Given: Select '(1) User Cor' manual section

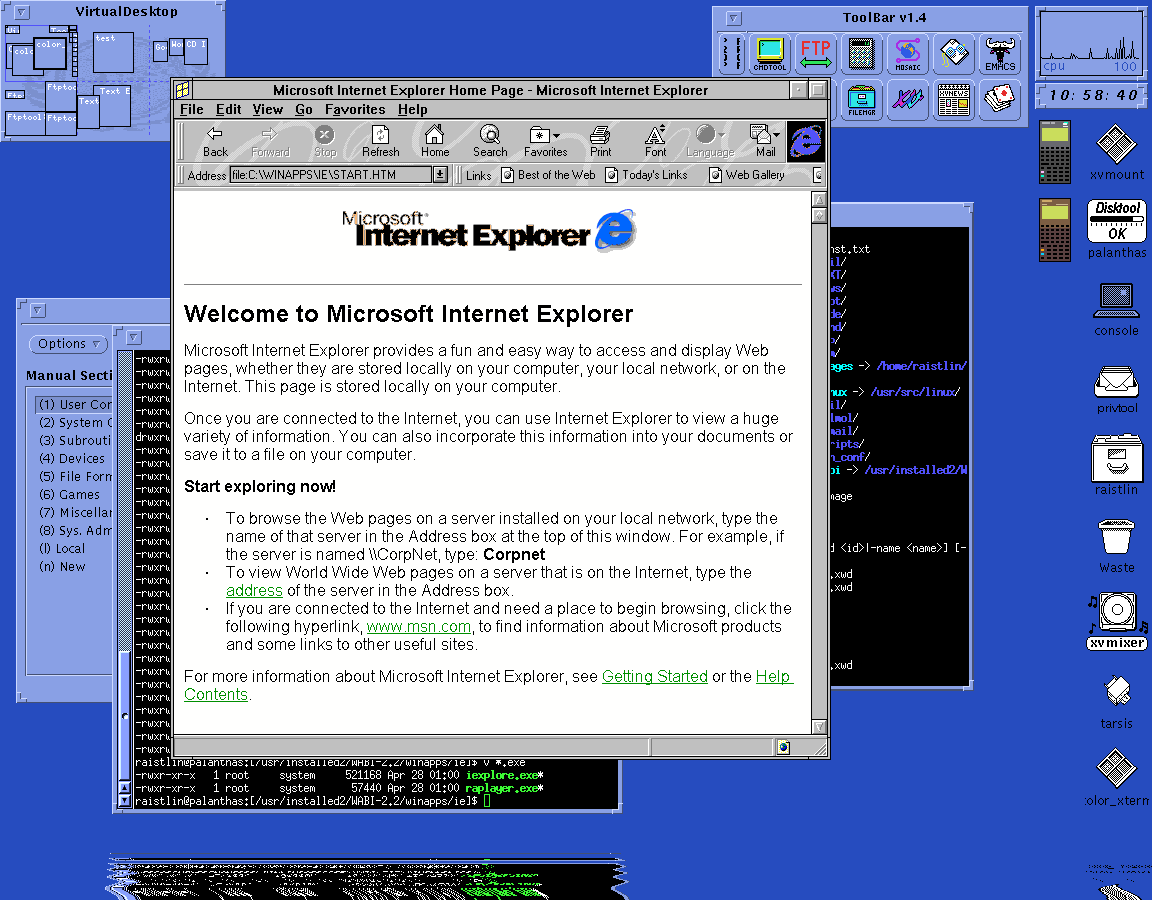Looking at the screenshot, I should coord(74,405).
